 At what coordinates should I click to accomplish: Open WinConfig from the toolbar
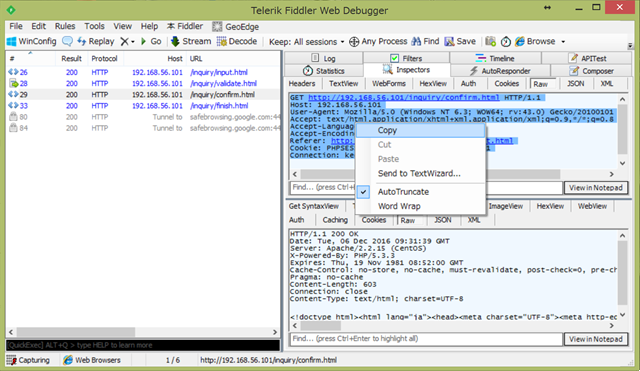coord(31,41)
